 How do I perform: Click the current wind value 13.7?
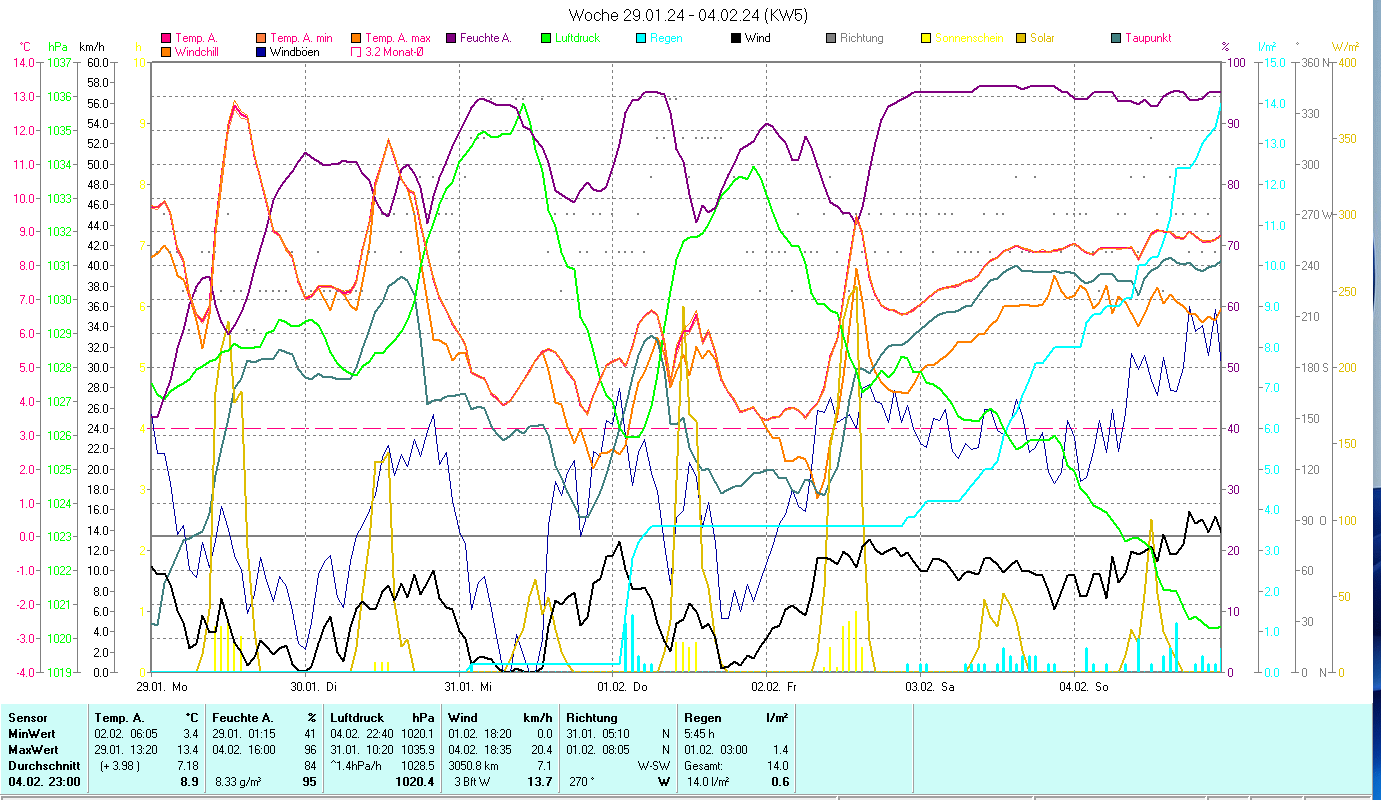click(540, 782)
